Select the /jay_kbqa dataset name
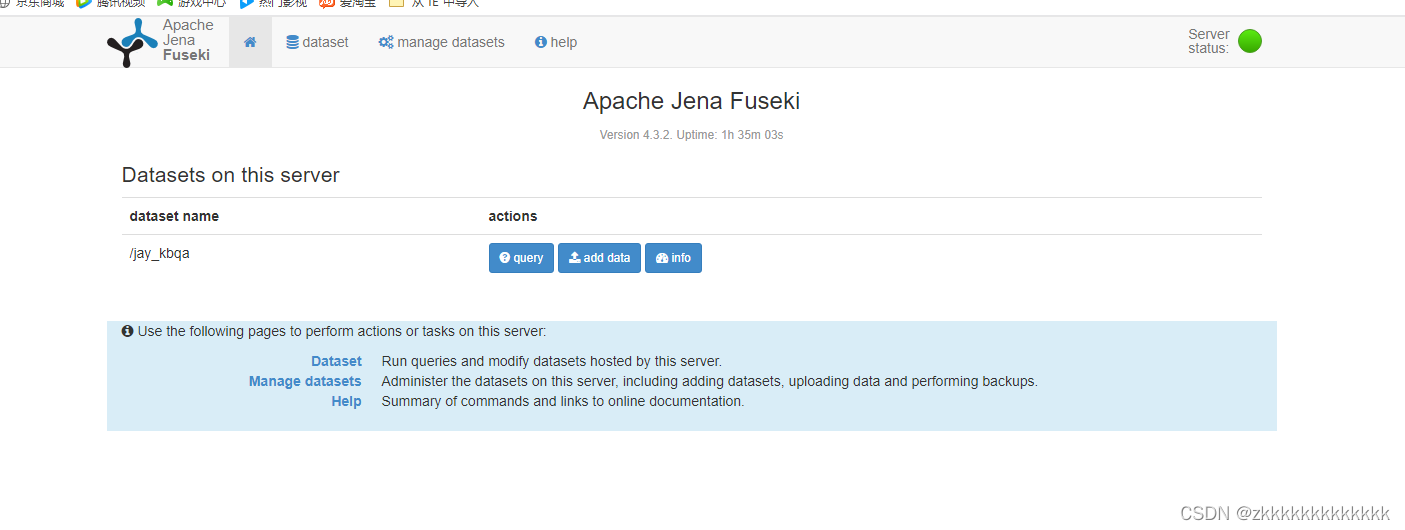The height and width of the screenshot is (530, 1405). pyautogui.click(x=160, y=254)
